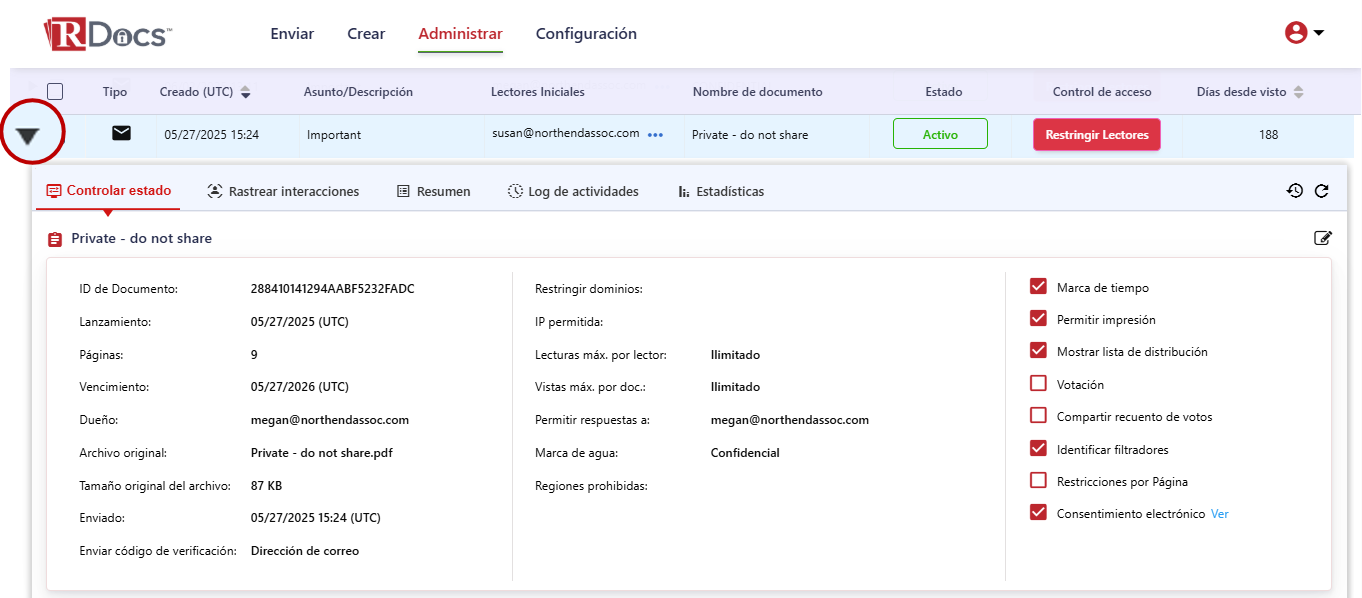Select all rows with header checkbox

click(x=55, y=91)
